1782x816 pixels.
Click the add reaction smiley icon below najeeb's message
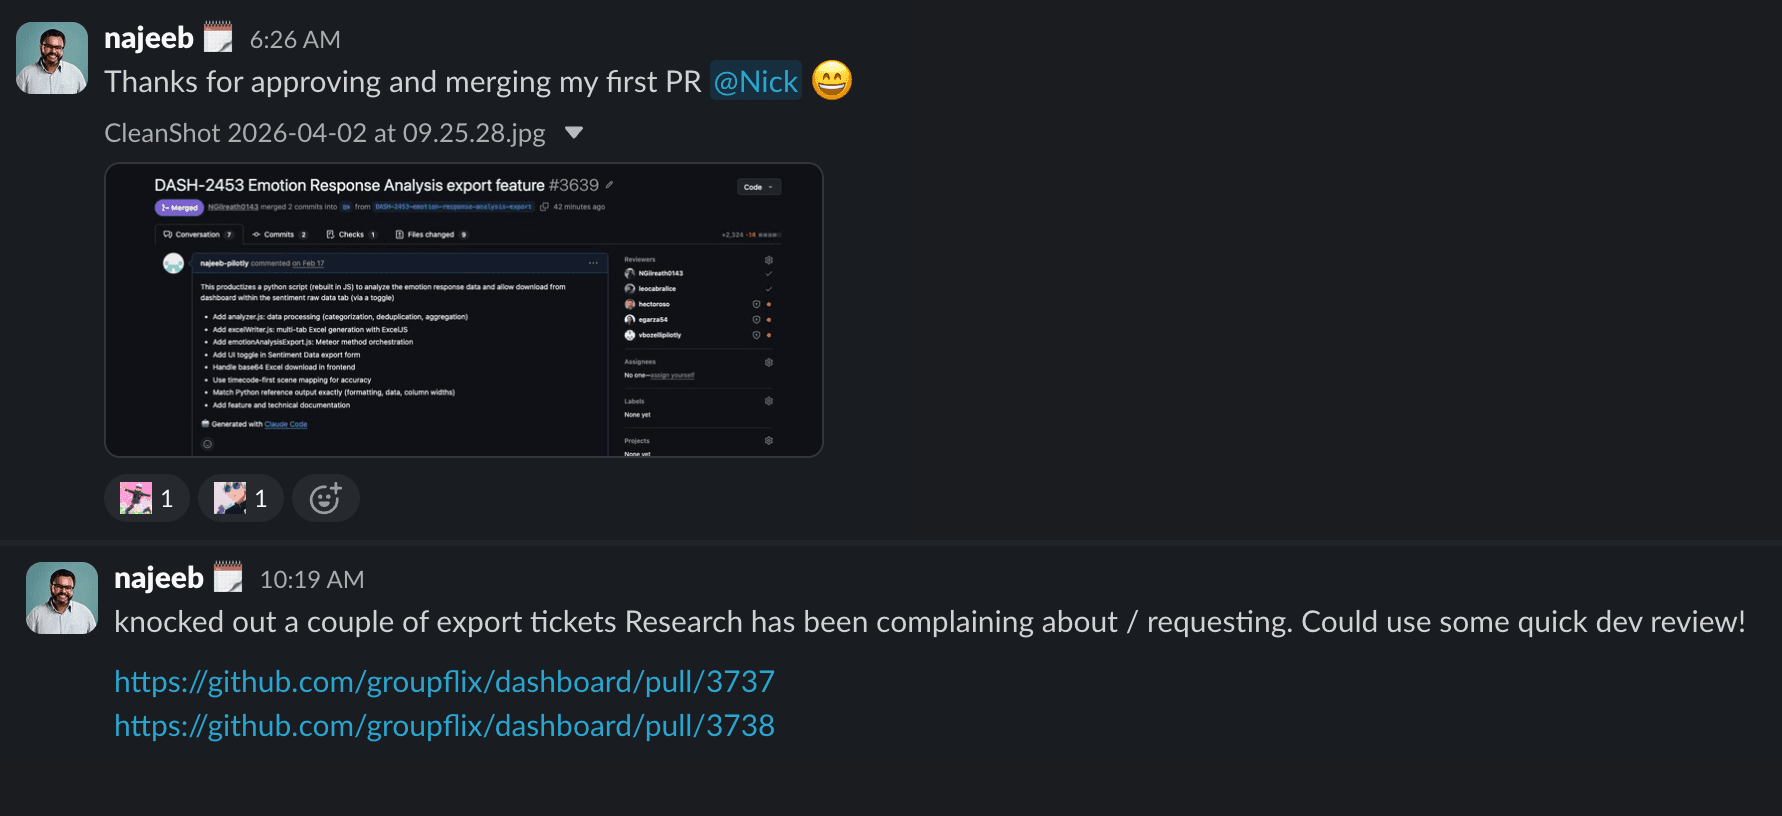325,497
